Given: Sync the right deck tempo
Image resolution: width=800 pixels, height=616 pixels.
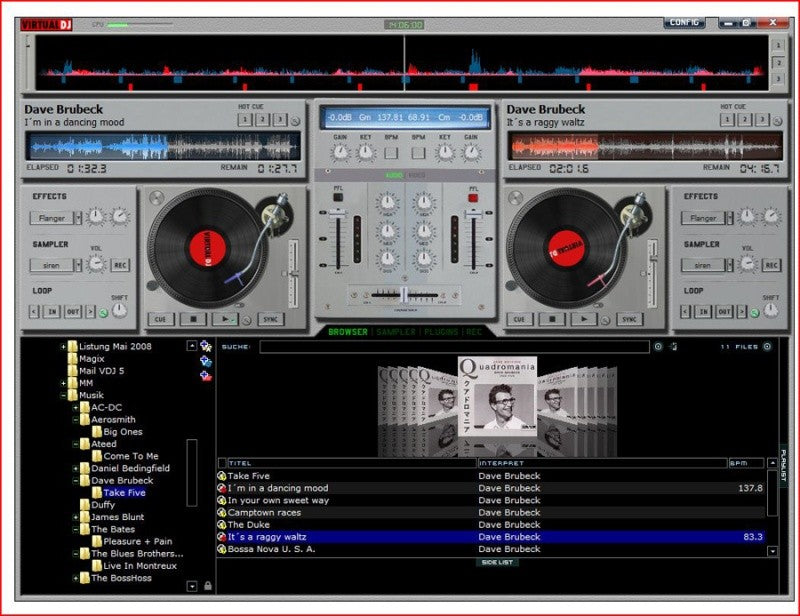Looking at the screenshot, I should [x=629, y=319].
